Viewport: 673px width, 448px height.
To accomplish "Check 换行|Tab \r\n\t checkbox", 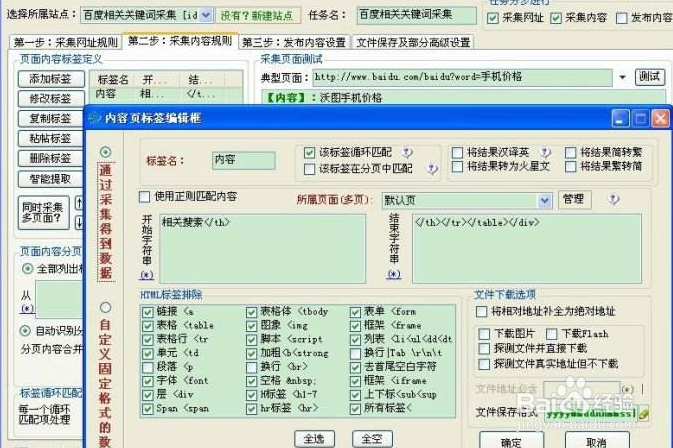I will click(355, 354).
